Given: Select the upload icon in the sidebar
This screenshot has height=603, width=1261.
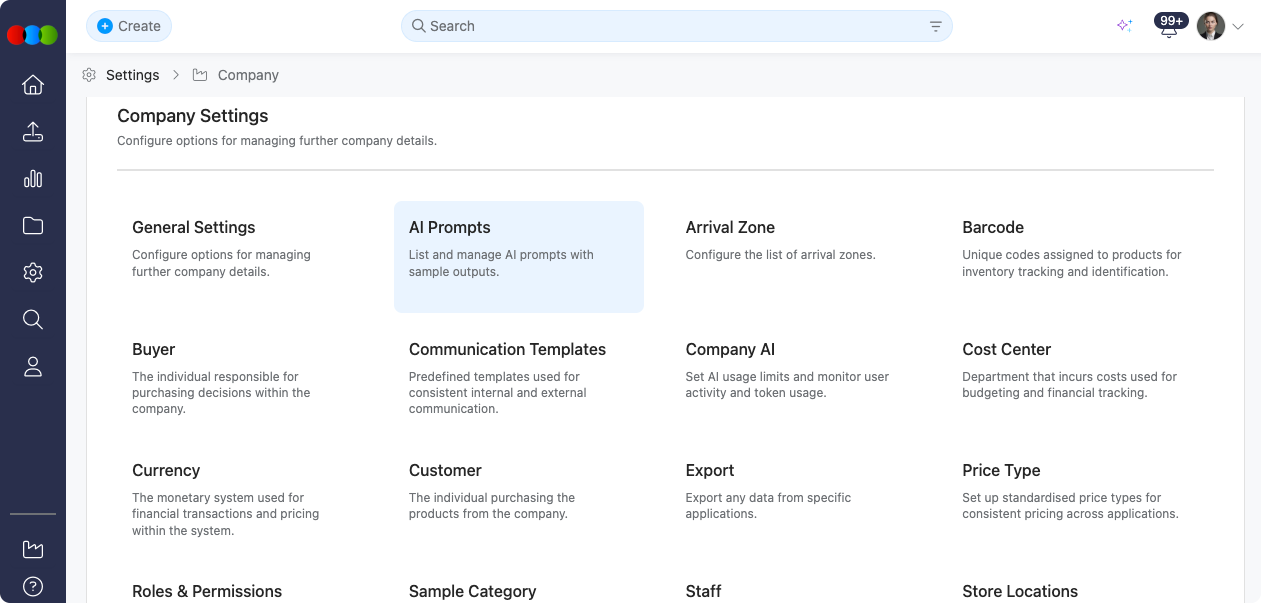Looking at the screenshot, I should [32, 132].
